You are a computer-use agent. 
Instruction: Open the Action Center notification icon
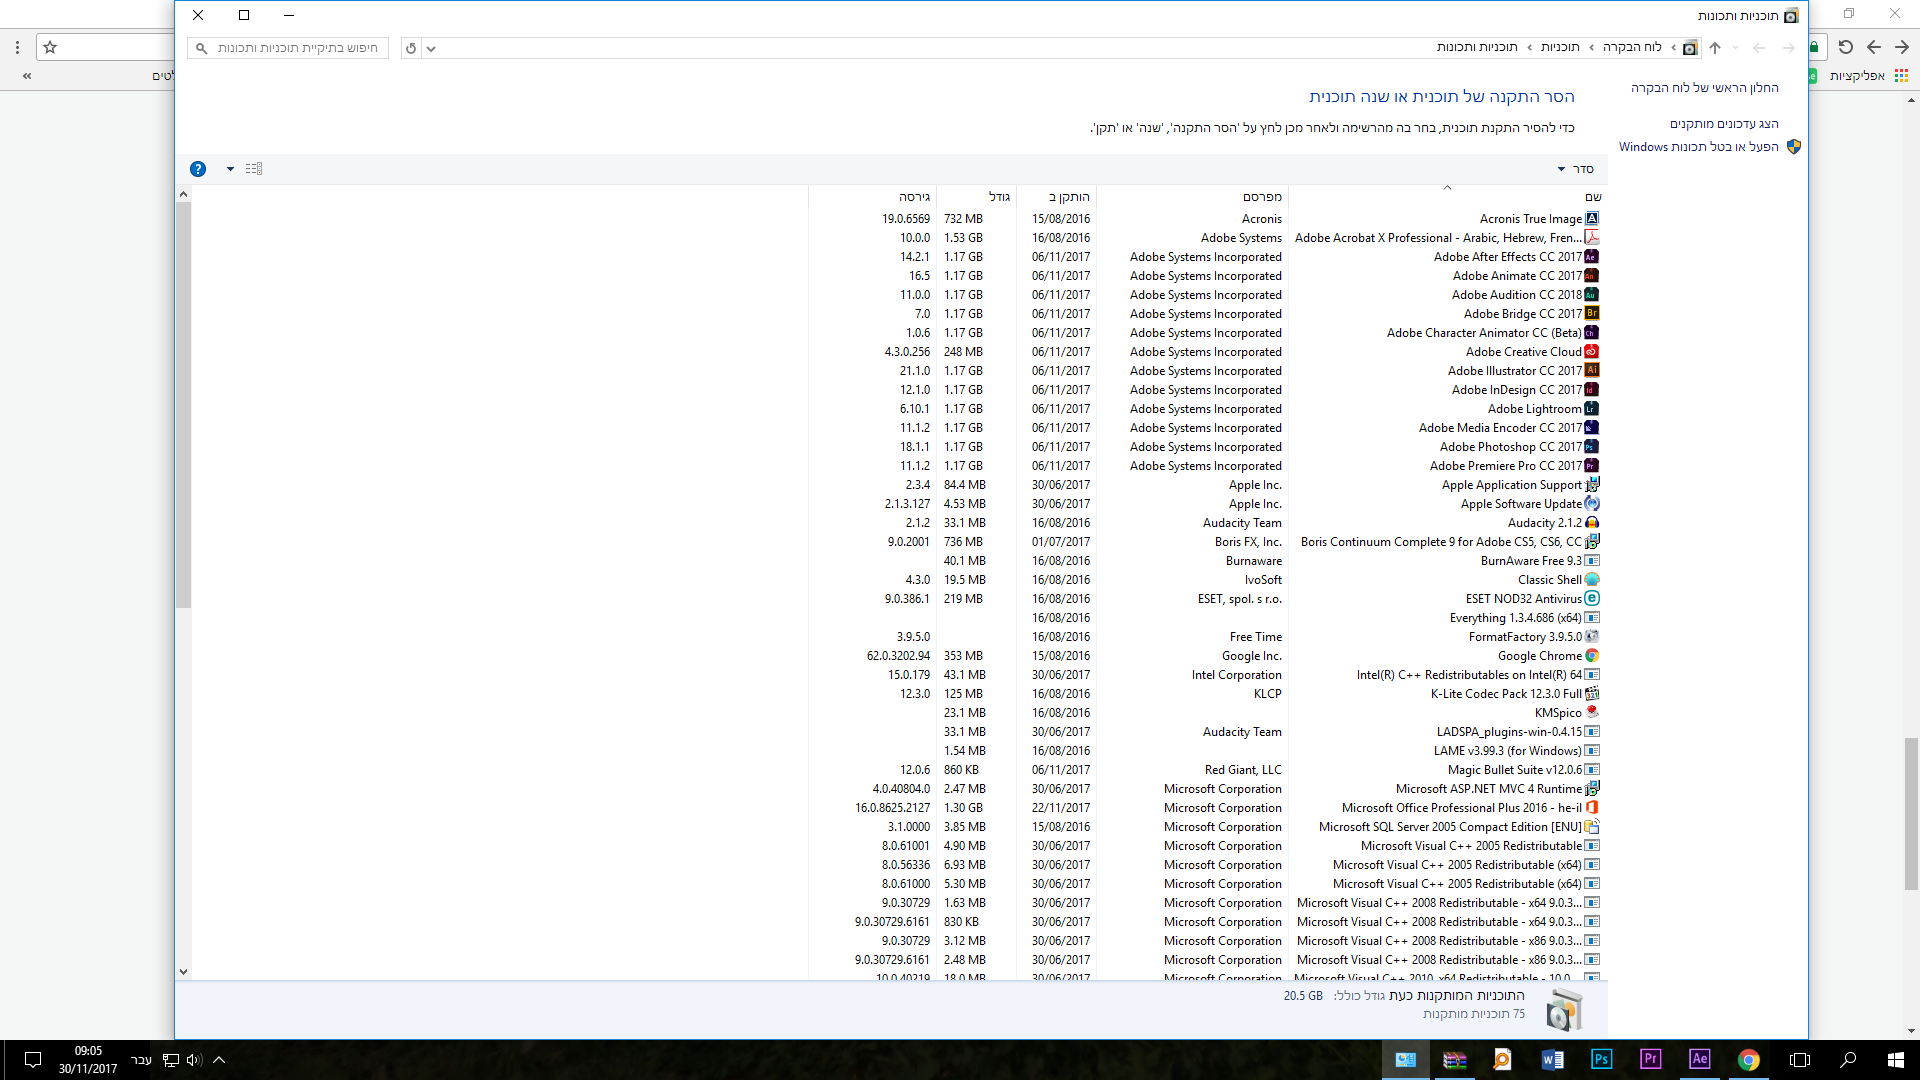pos(32,1060)
